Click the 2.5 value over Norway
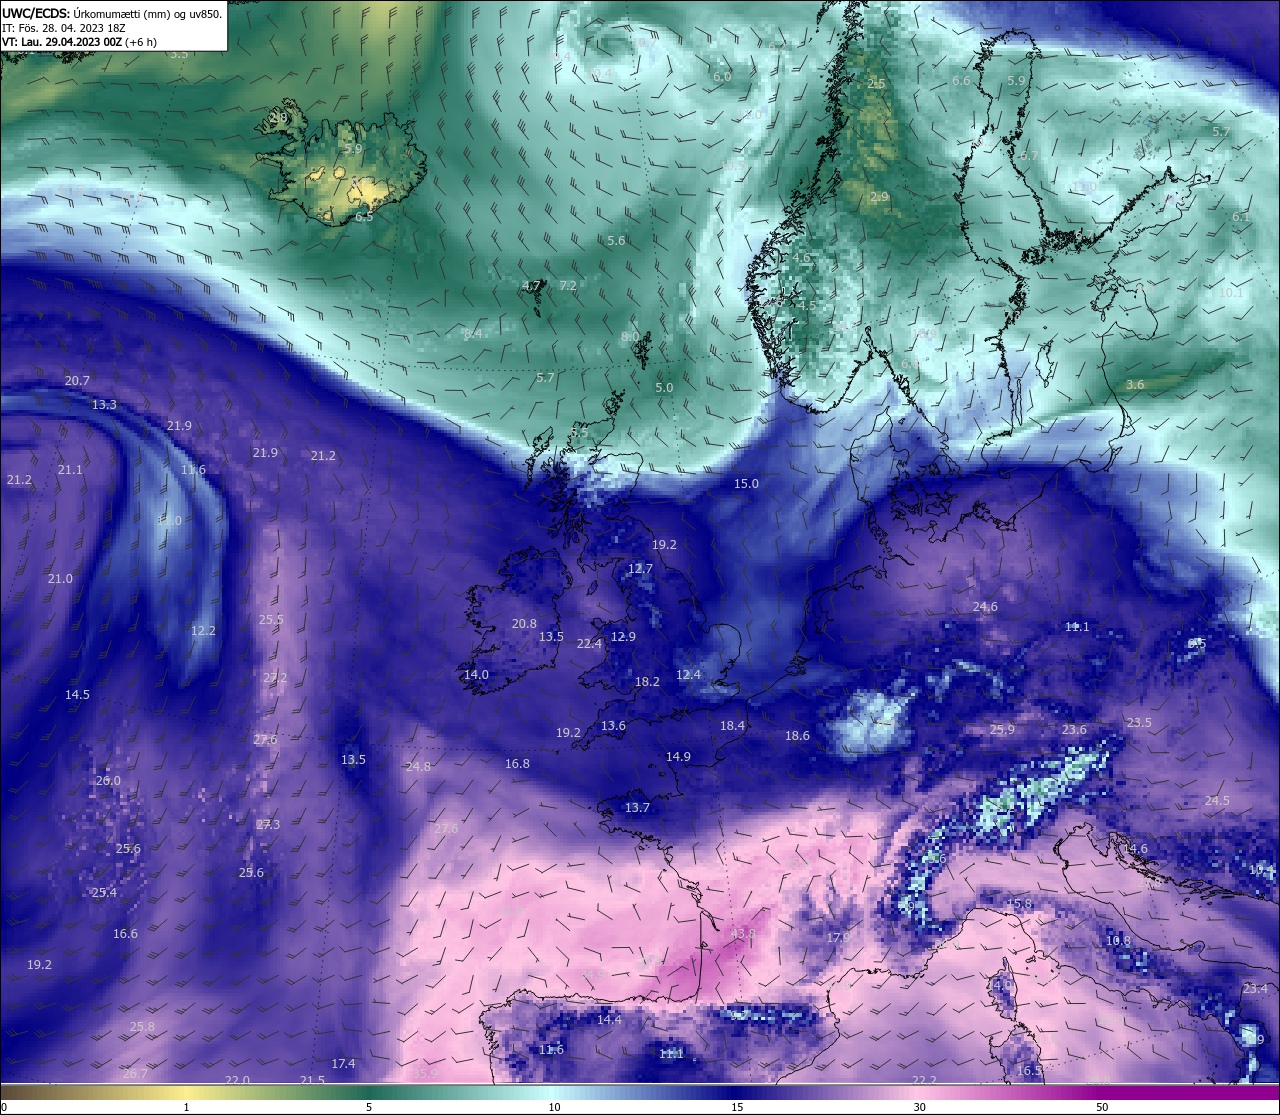 coord(876,84)
